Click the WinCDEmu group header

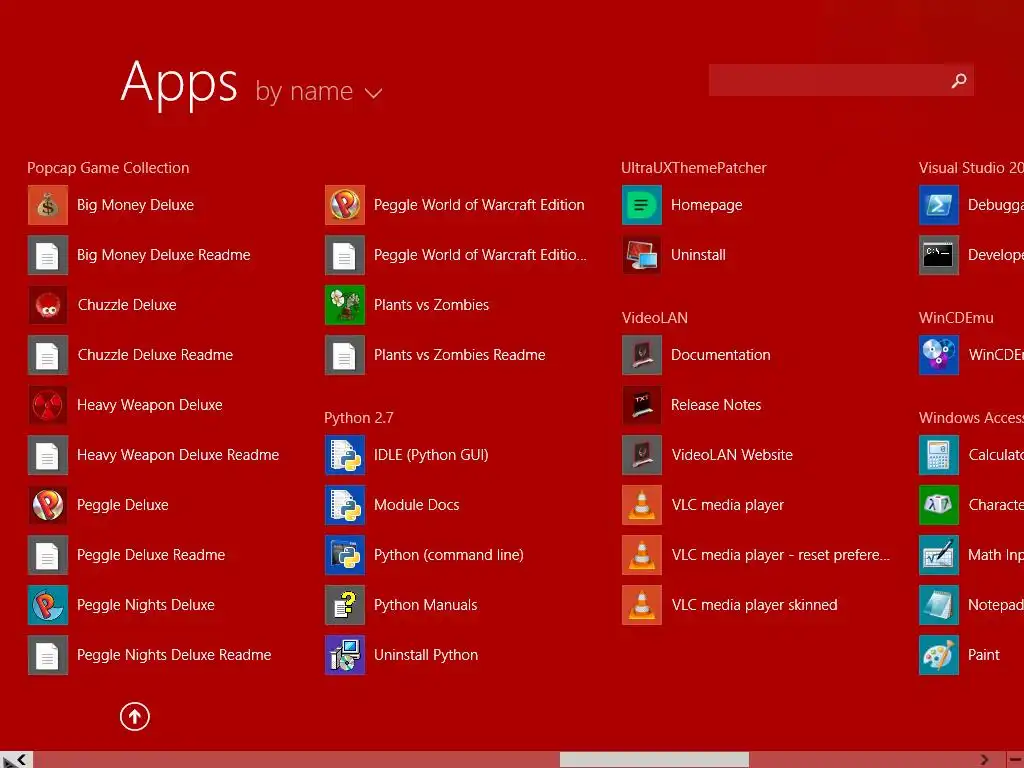click(x=956, y=318)
